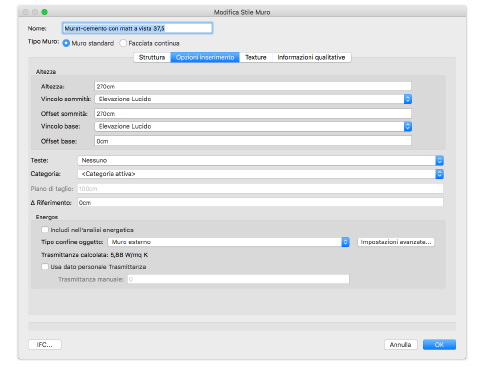
Task: Open the Vincolo base dropdown
Action: [x=253, y=126]
